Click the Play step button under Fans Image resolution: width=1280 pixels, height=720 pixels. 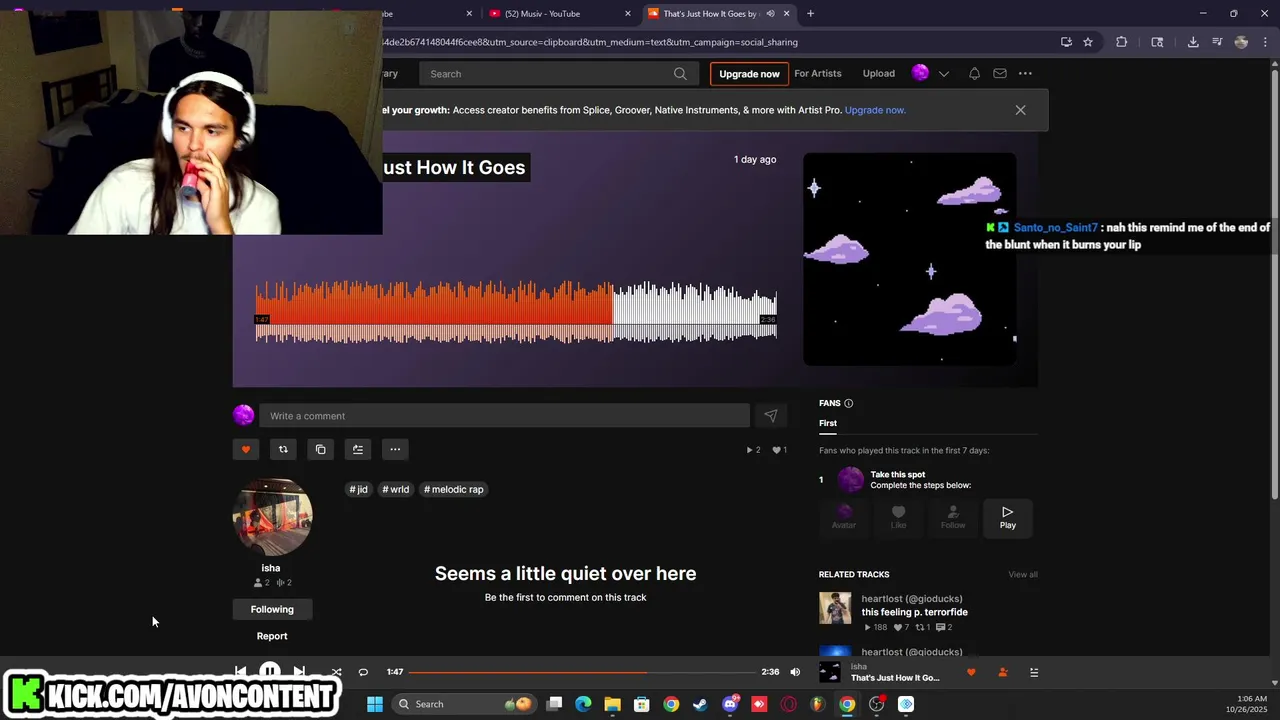coord(1008,517)
